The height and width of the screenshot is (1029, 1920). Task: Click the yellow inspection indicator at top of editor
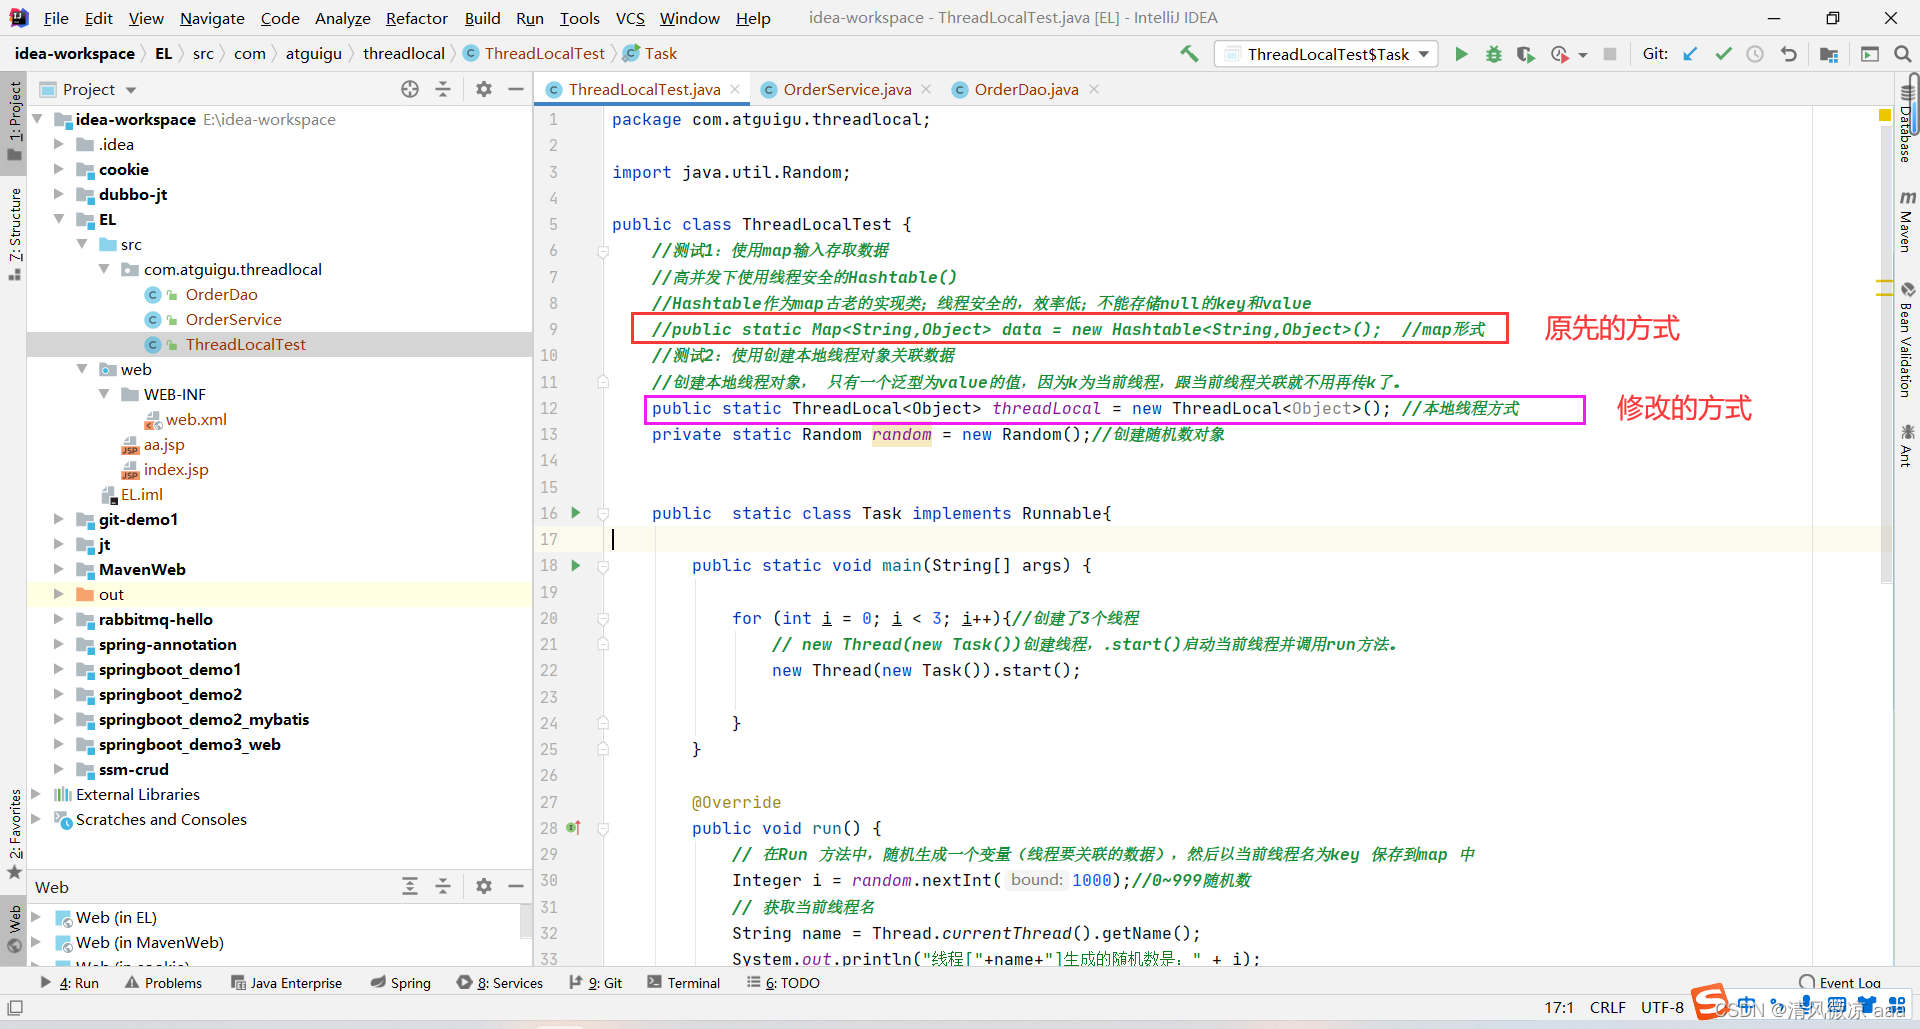[x=1885, y=116]
